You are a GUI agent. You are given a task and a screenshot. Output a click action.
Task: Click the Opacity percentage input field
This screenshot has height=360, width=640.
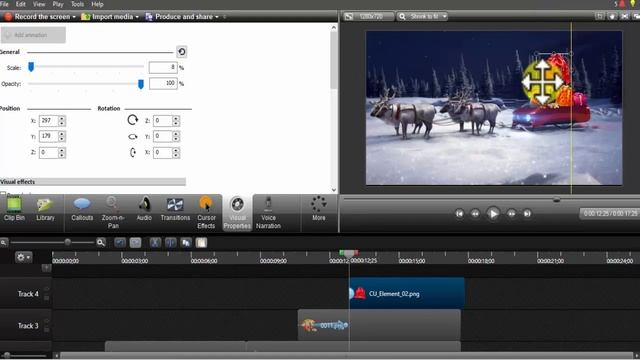tap(163, 84)
